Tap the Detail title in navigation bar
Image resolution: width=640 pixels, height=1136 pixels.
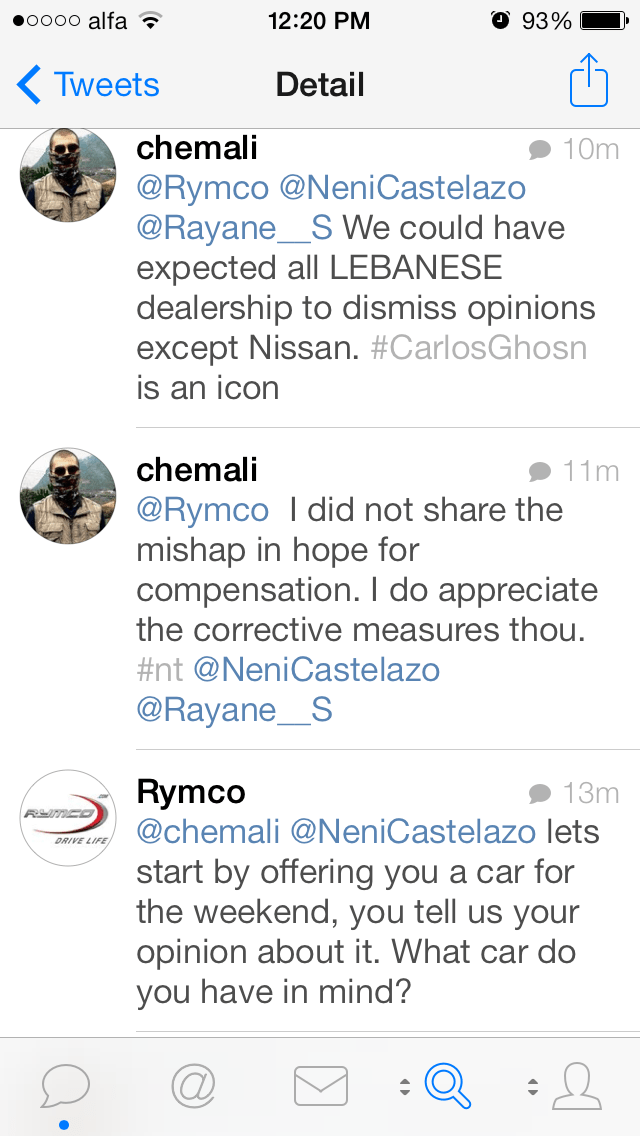point(320,84)
